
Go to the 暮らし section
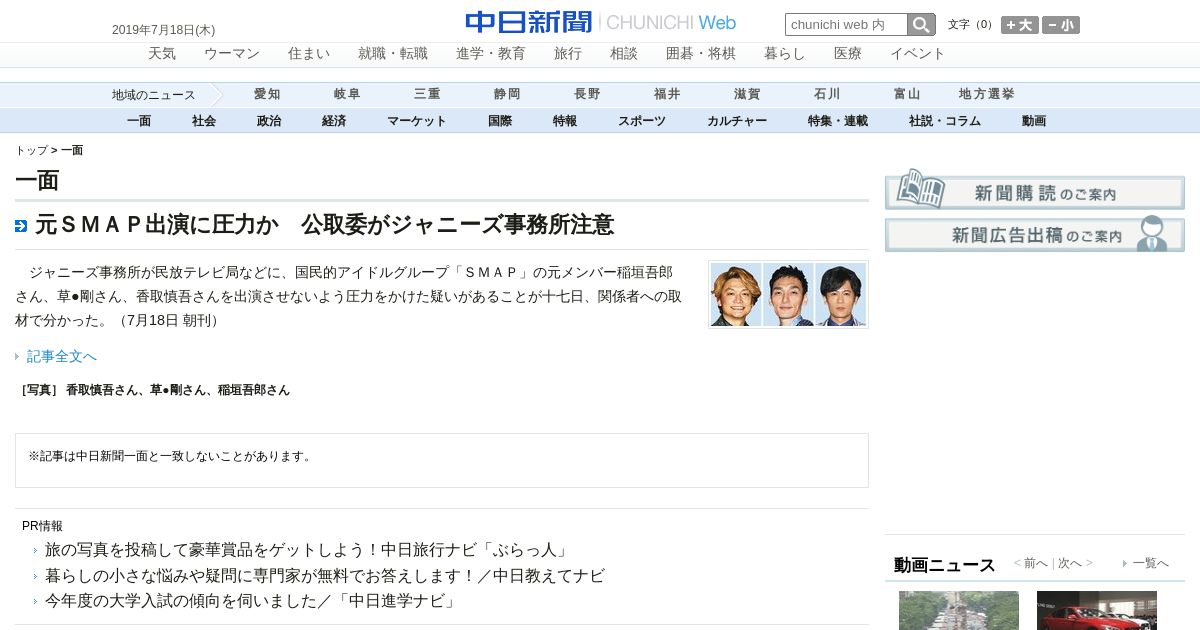click(x=785, y=54)
